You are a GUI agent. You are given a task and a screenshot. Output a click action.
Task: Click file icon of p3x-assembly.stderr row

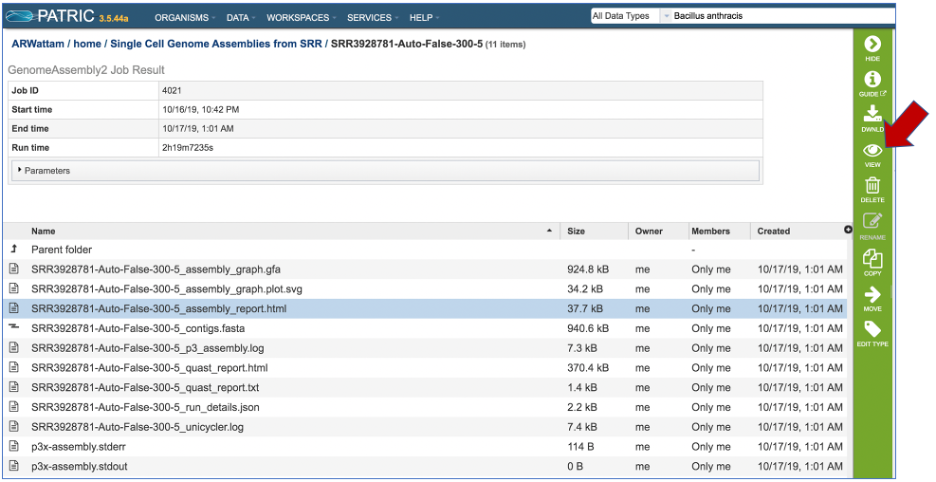(14, 446)
